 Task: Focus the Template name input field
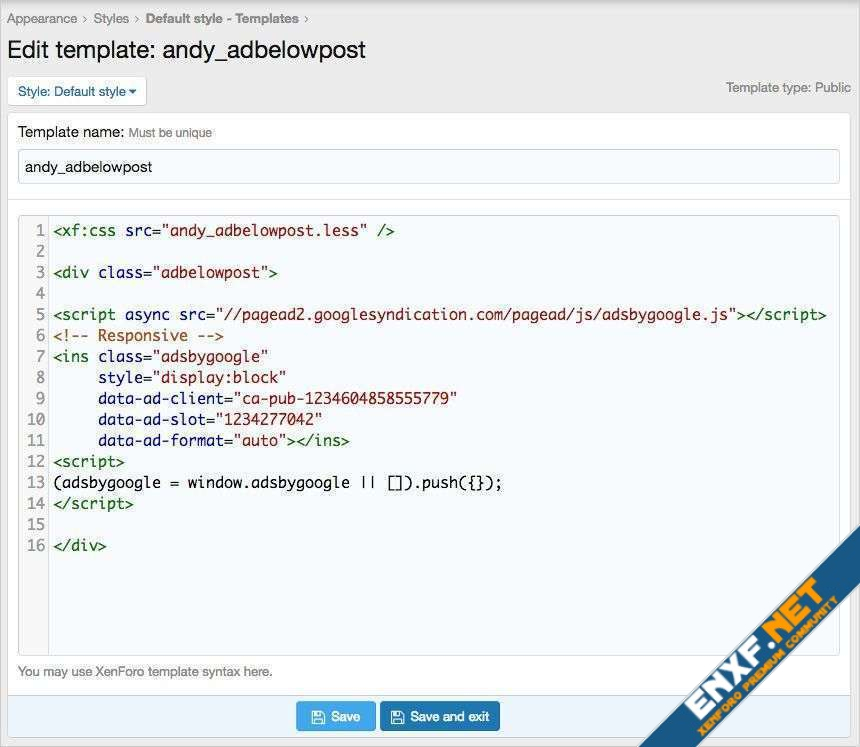tap(428, 167)
